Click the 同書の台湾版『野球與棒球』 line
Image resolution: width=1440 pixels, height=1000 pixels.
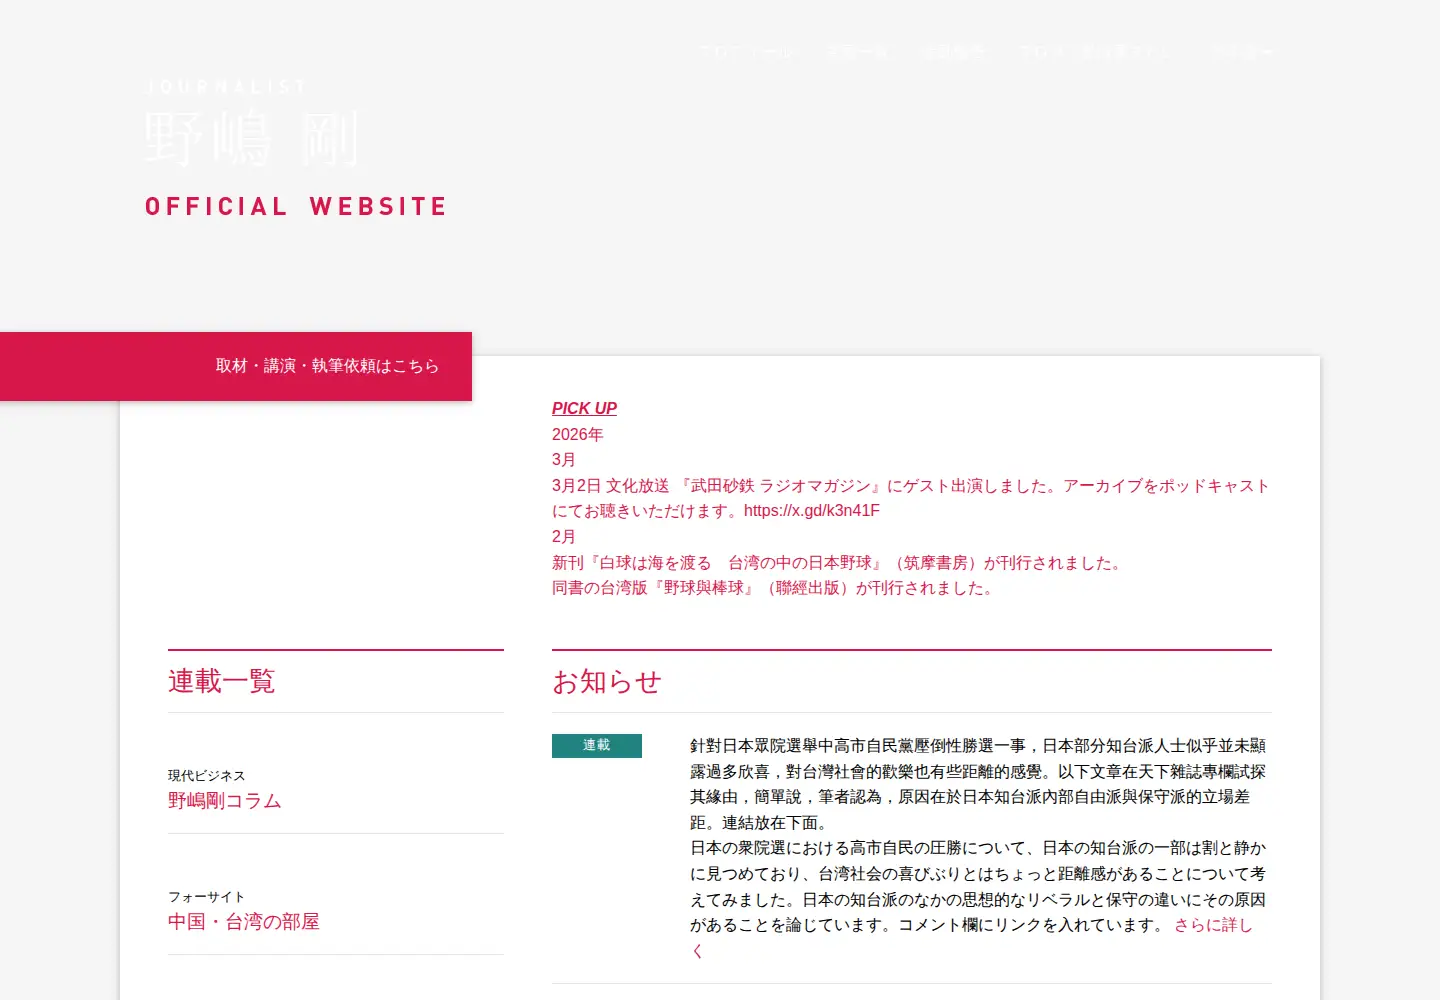(x=775, y=588)
